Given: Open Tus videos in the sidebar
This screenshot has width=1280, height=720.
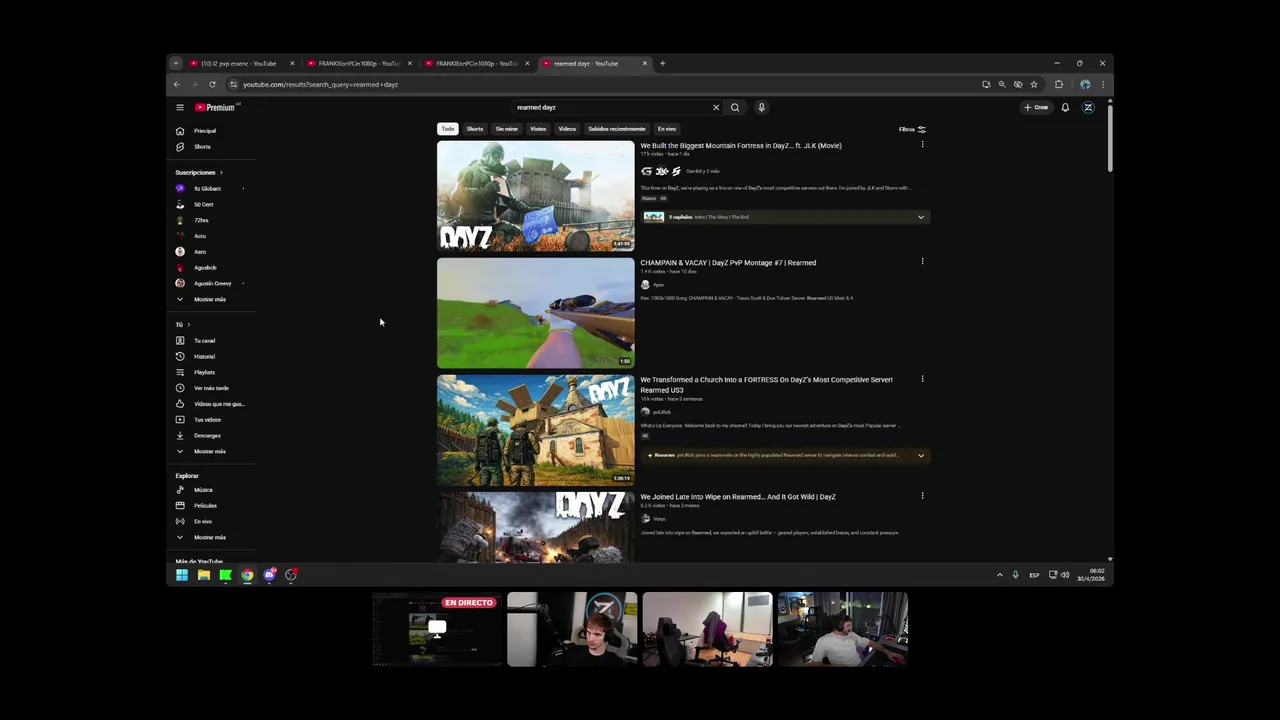Looking at the screenshot, I should [207, 420].
